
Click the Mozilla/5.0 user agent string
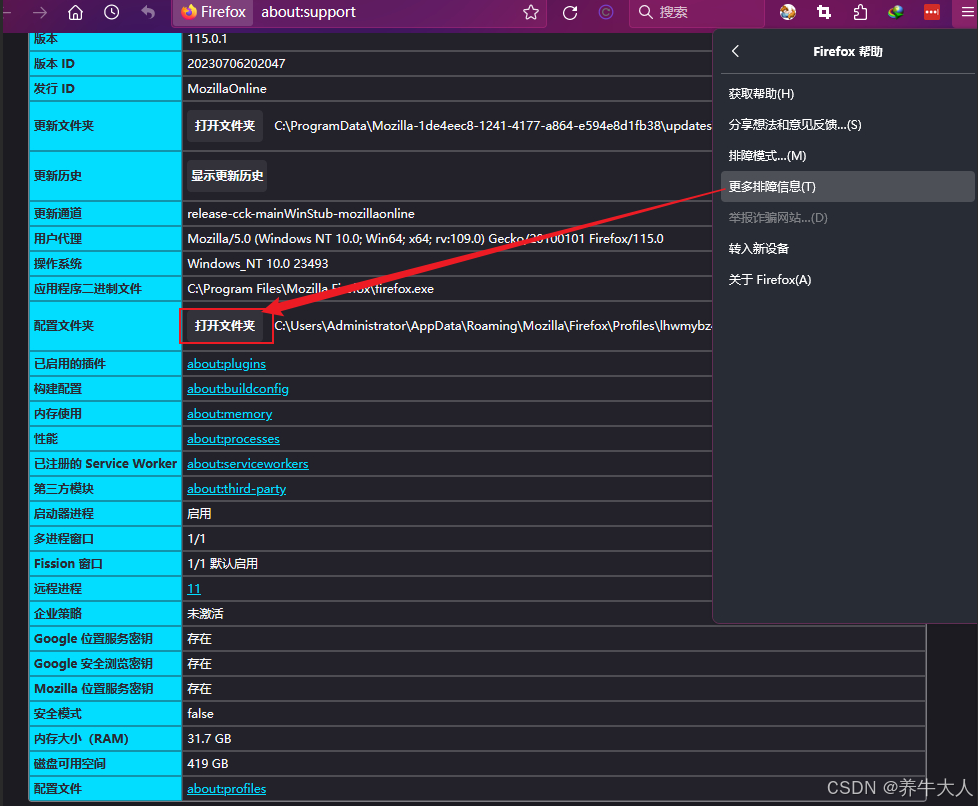click(x=425, y=238)
